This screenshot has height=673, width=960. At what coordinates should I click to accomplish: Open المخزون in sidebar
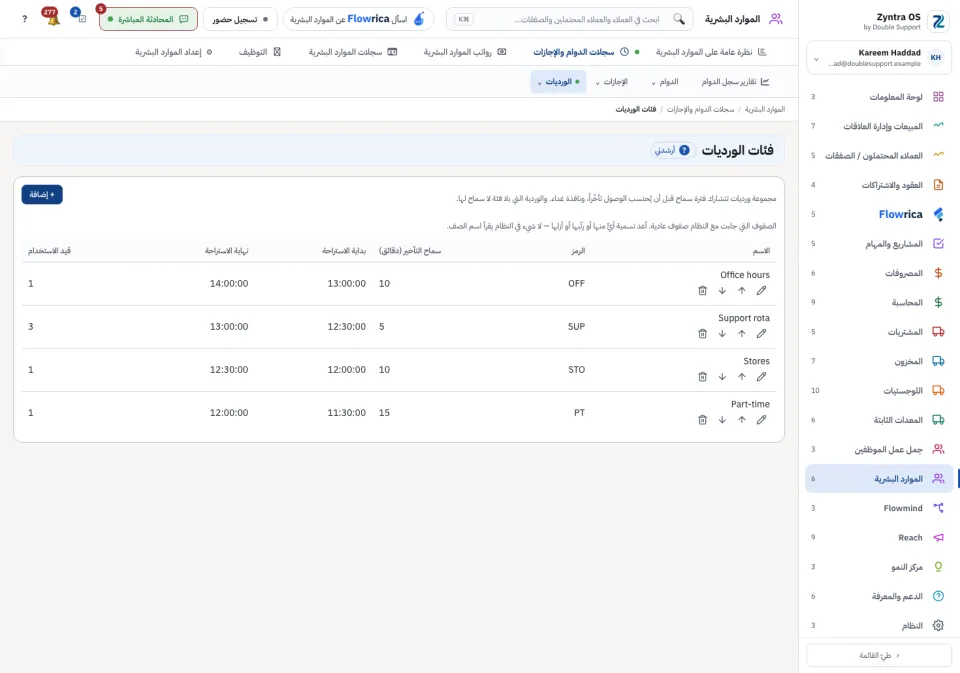(x=879, y=361)
